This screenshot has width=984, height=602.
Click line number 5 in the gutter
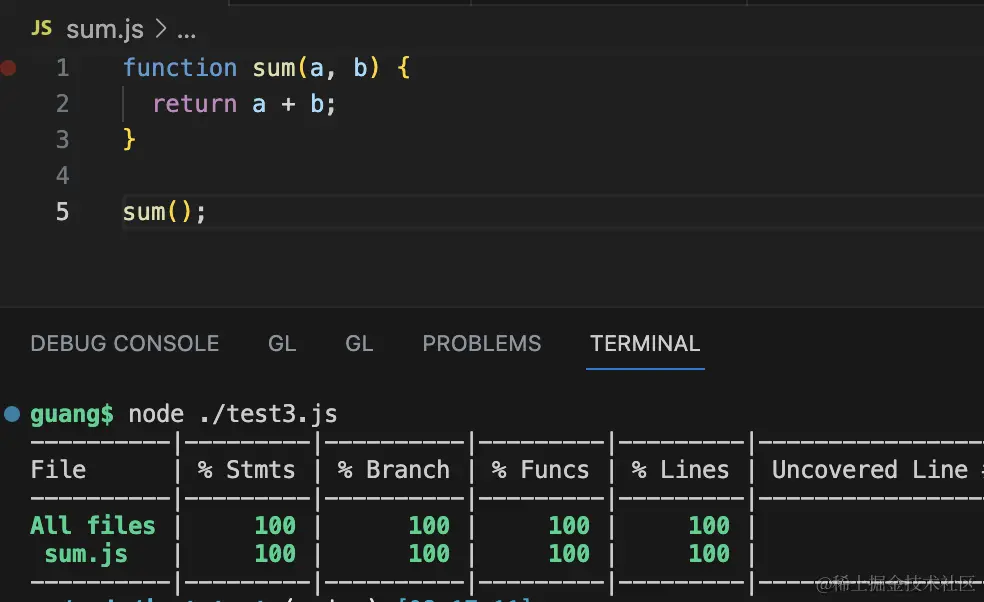tap(62, 212)
